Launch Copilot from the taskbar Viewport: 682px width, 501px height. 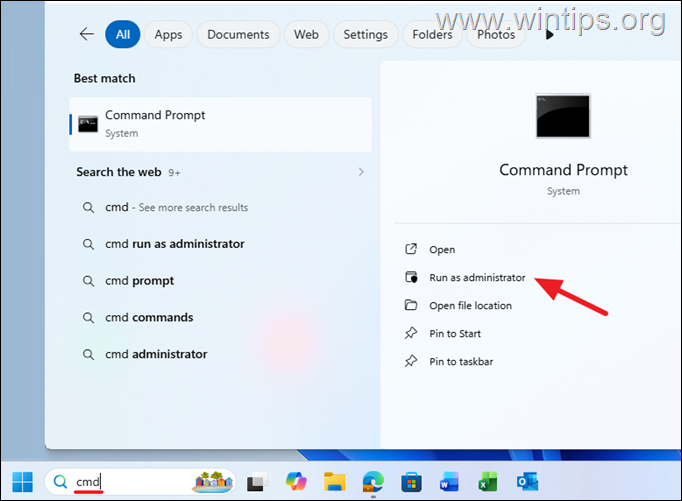pyautogui.click(x=296, y=482)
